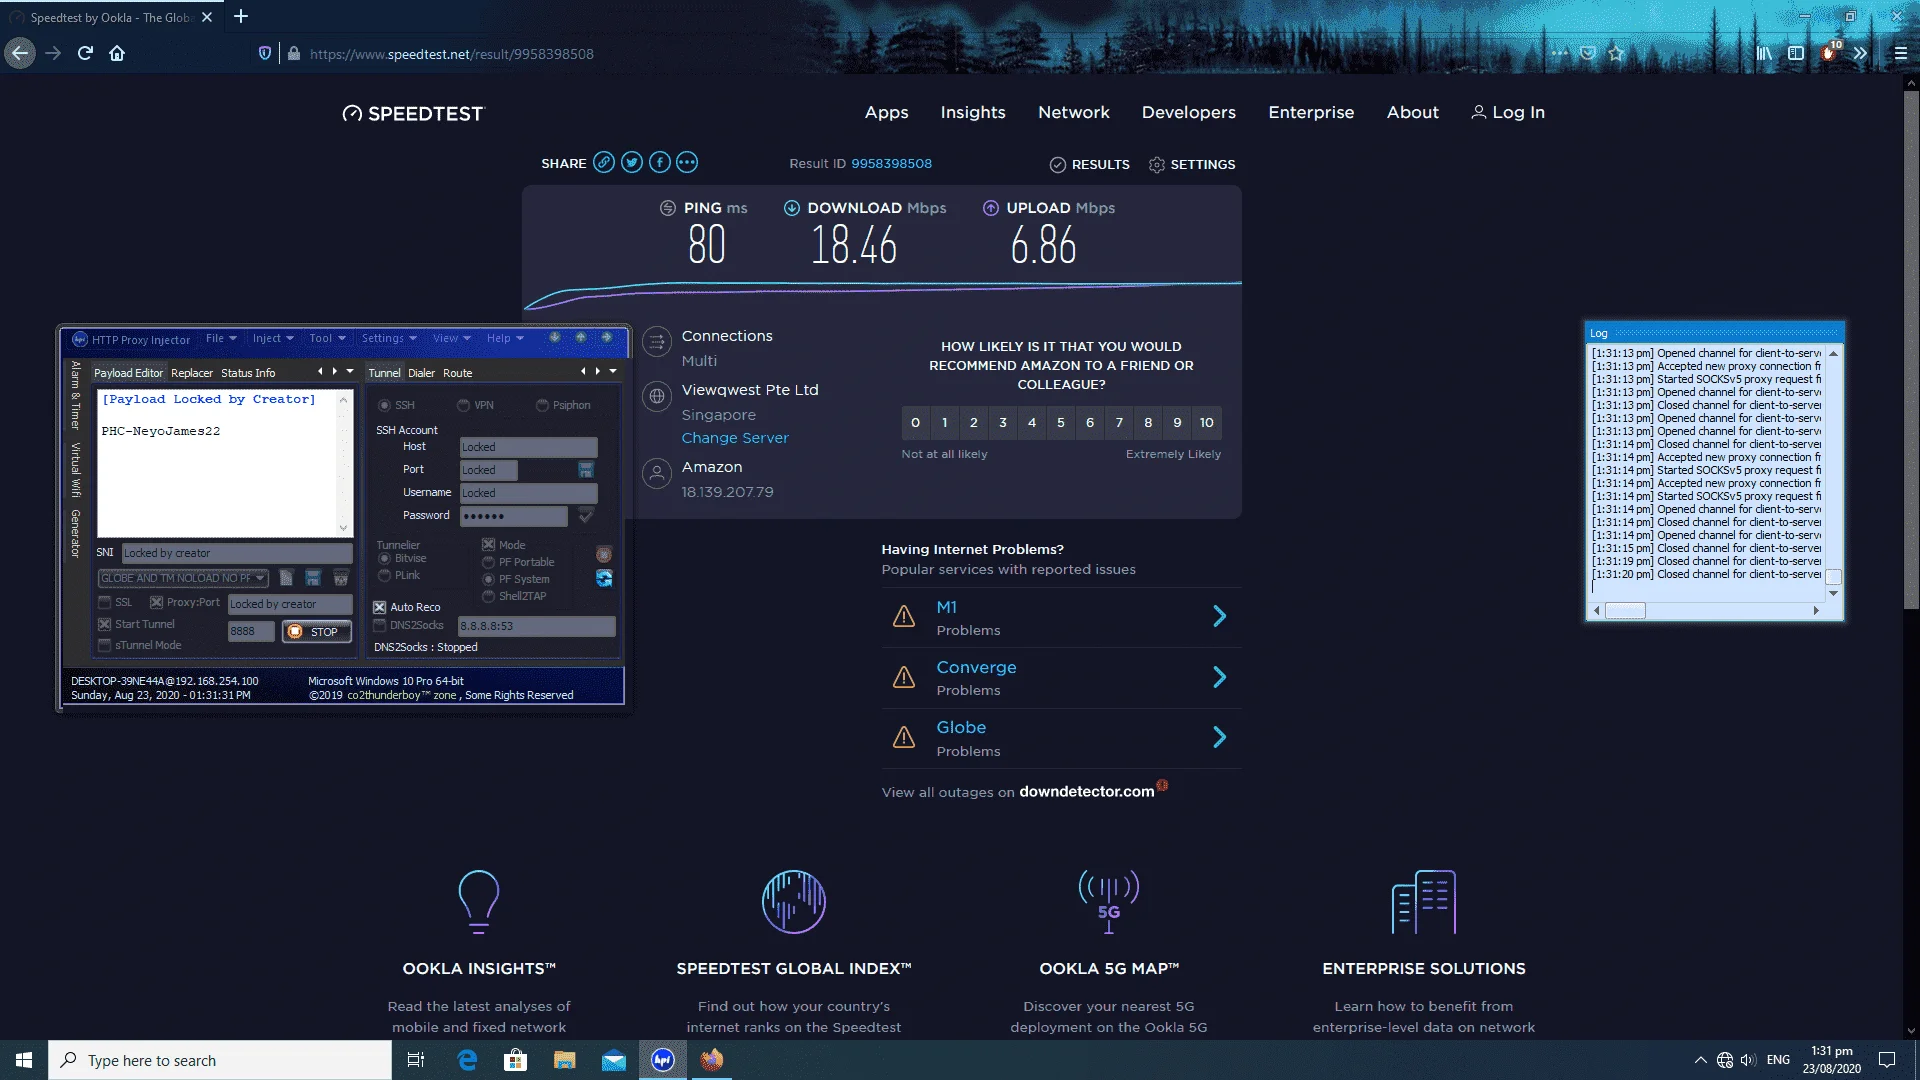Open Mail app from taskbar
The width and height of the screenshot is (1920, 1080).
click(x=613, y=1060)
